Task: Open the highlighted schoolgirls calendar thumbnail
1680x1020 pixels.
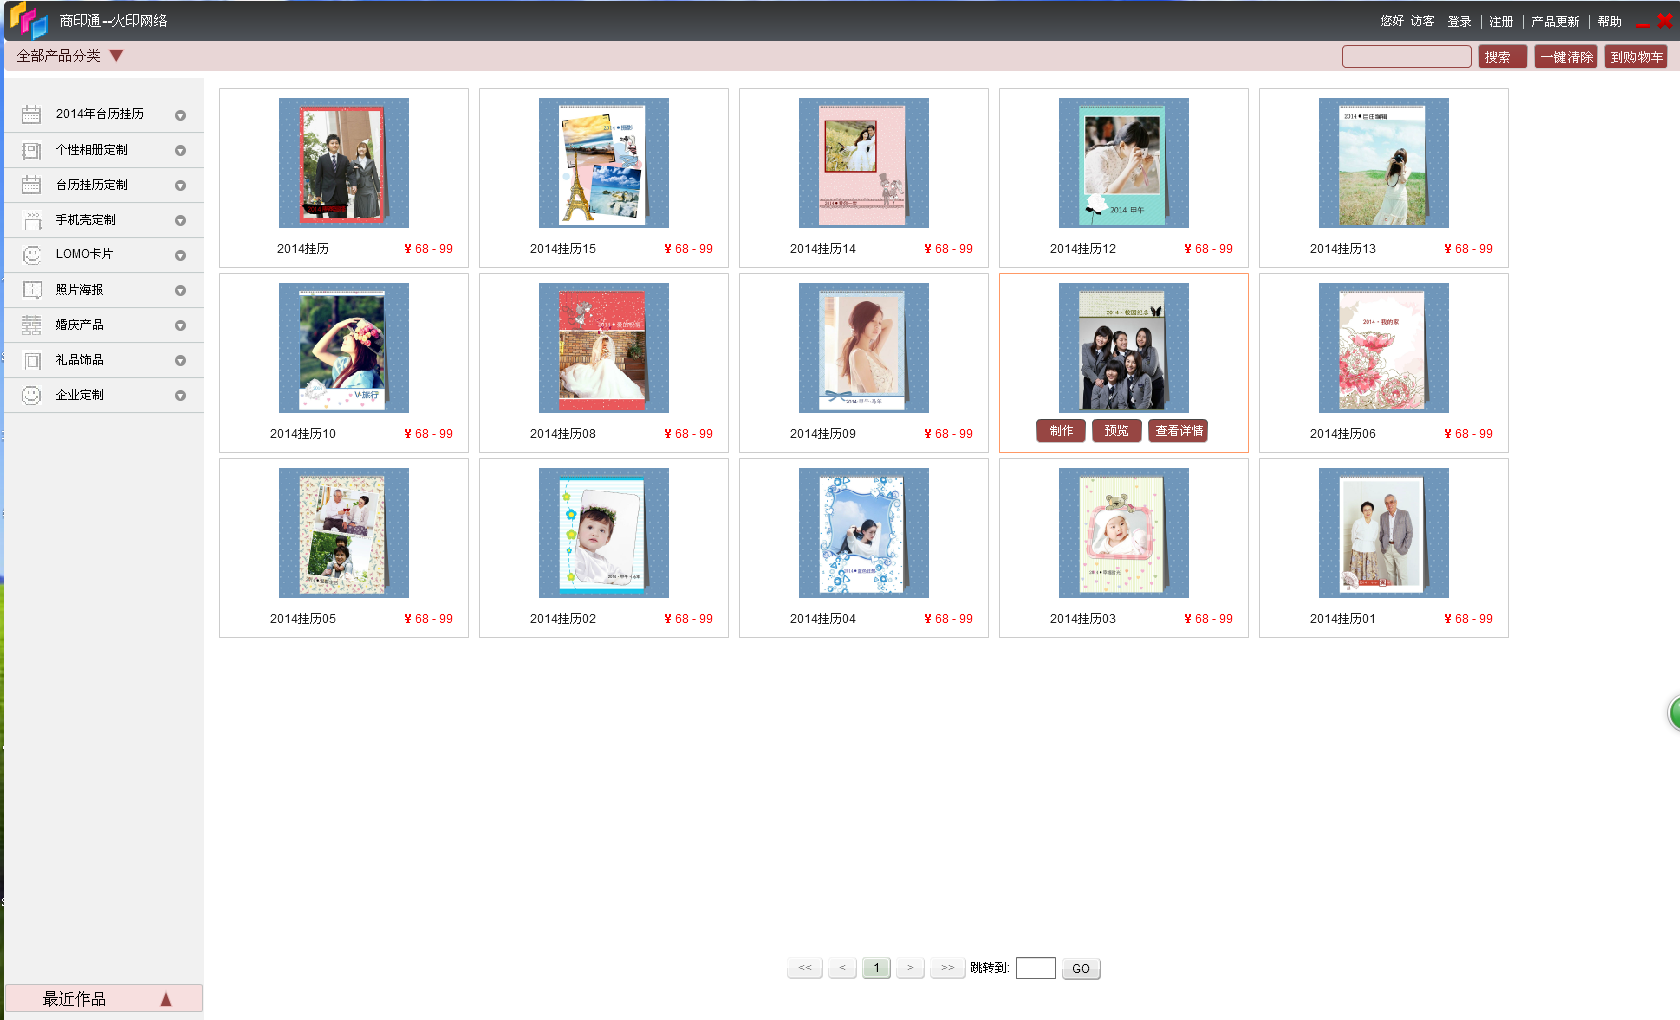Action: coord(1124,348)
